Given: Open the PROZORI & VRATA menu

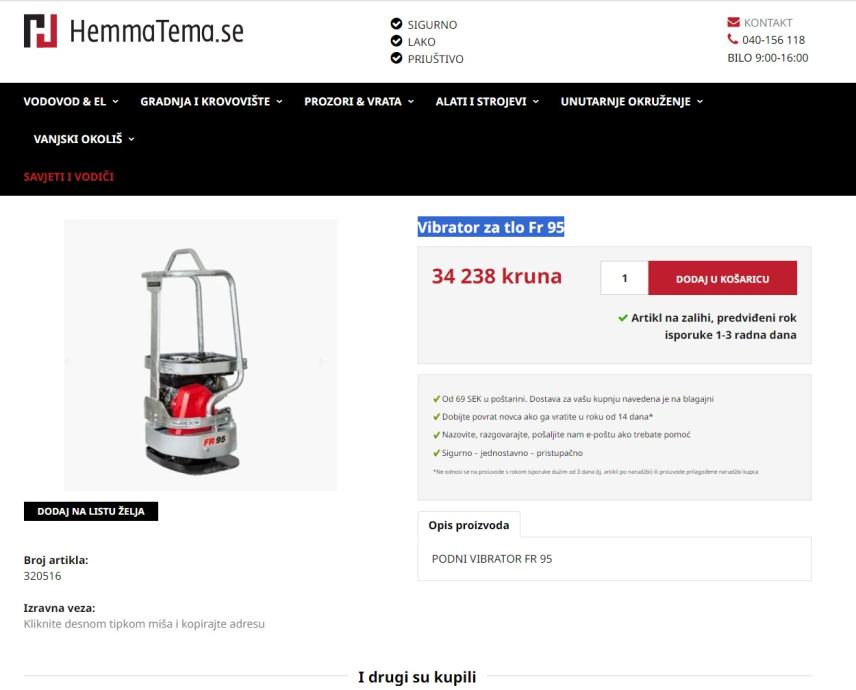Looking at the screenshot, I should [359, 102].
